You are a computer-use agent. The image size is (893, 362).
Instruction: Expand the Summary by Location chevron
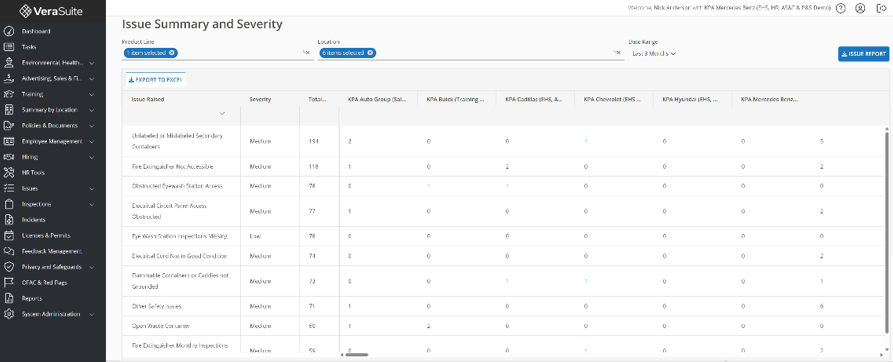92,110
